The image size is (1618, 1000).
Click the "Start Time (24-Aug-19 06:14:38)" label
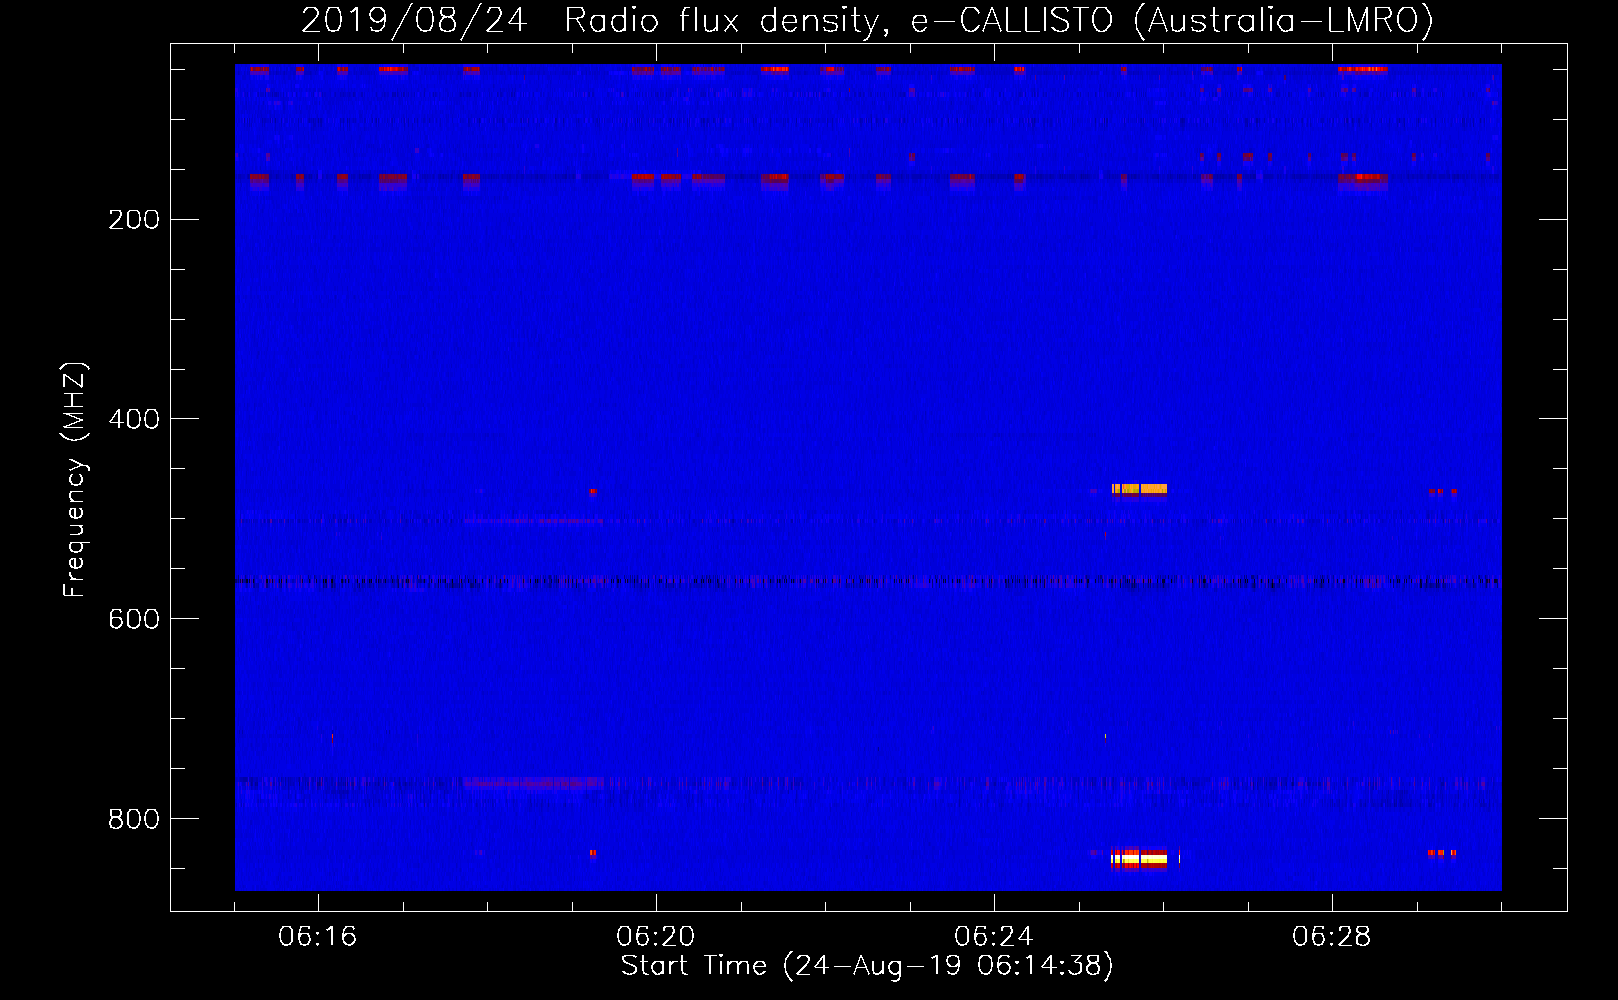(x=867, y=966)
